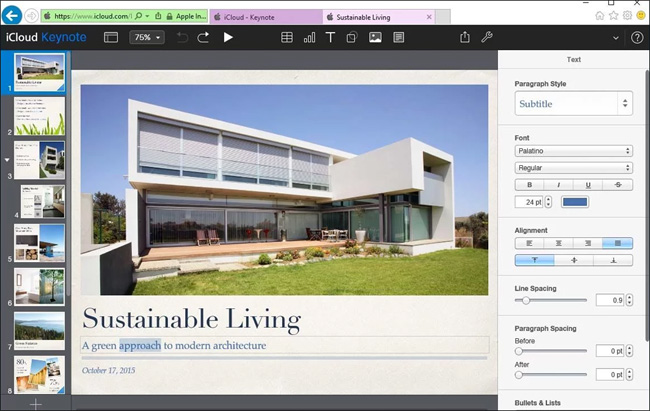The image size is (650, 411).
Task: Open the 75% zoom dropdown
Action: tap(148, 37)
